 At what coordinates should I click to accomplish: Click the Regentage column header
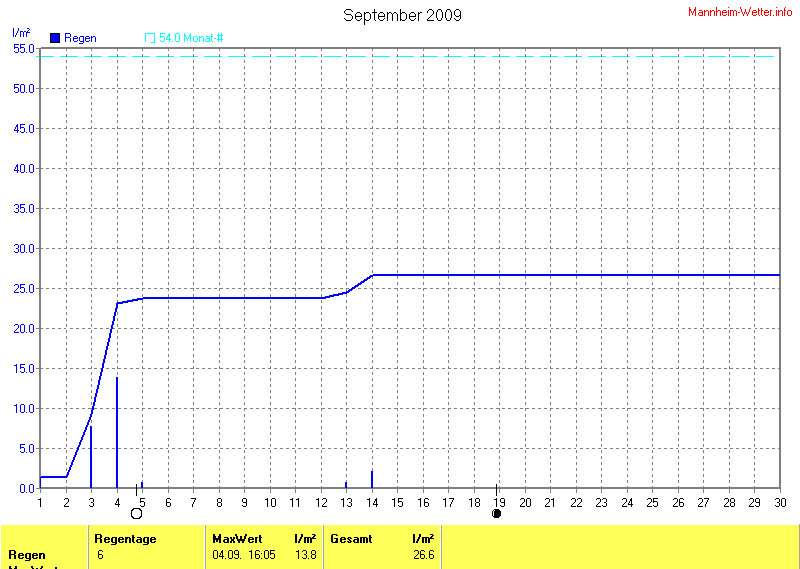click(125, 539)
